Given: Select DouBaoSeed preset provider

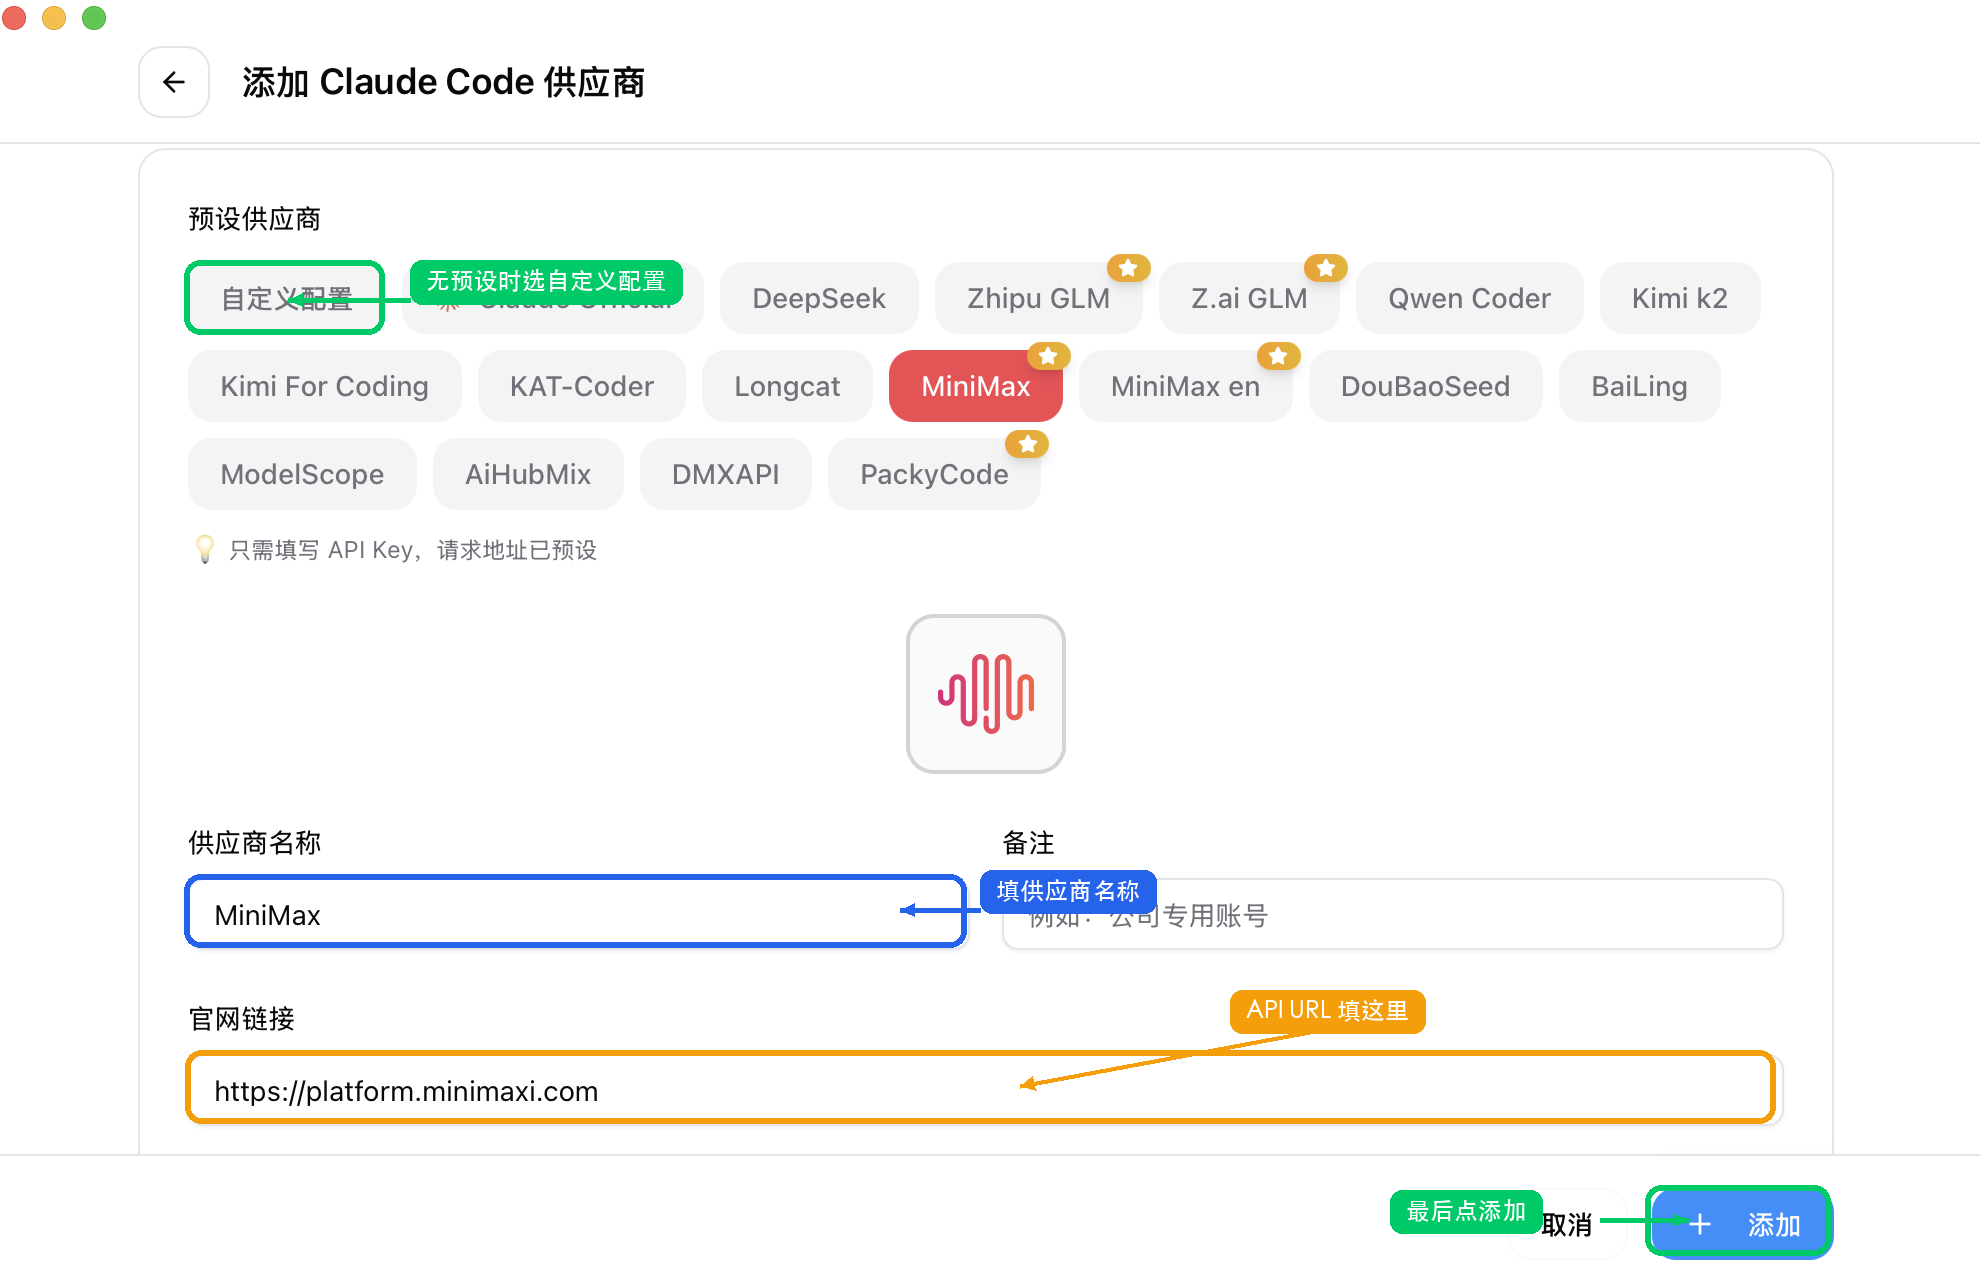Looking at the screenshot, I should pyautogui.click(x=1425, y=386).
